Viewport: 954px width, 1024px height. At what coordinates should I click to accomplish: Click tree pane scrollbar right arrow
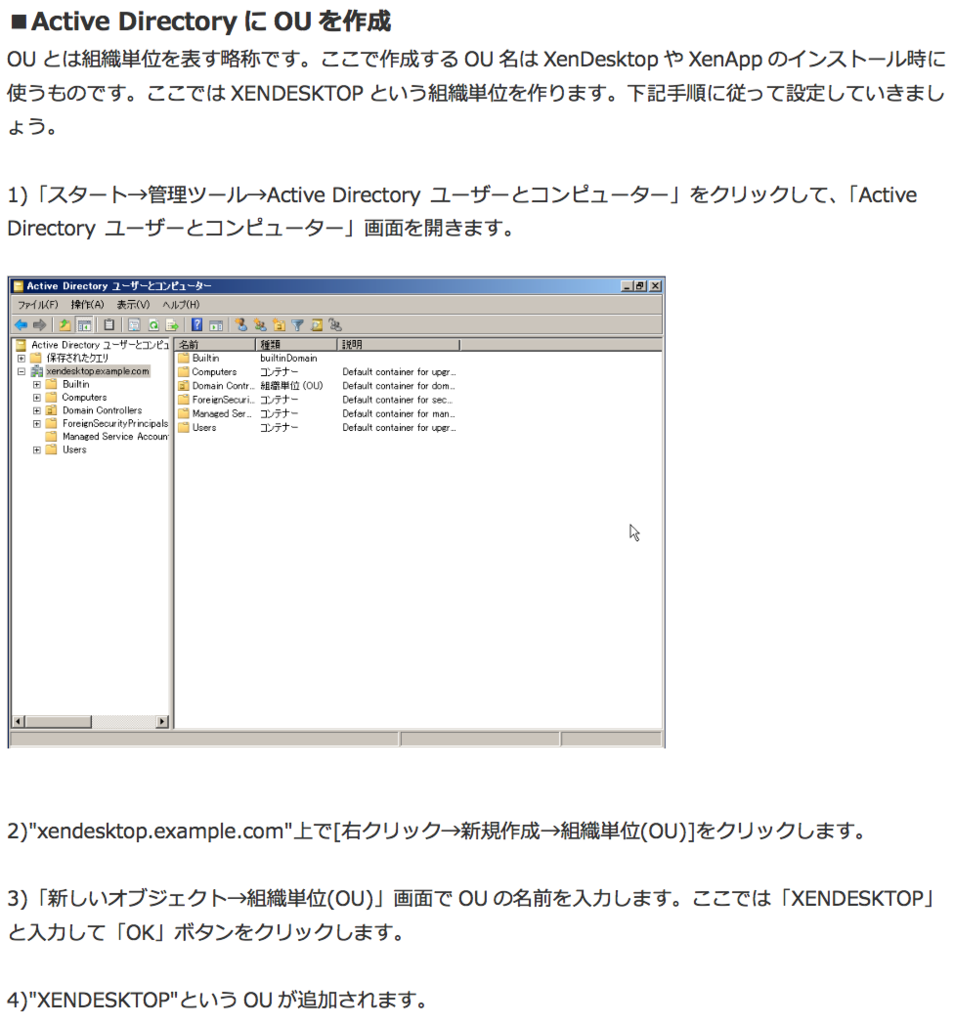click(x=163, y=722)
